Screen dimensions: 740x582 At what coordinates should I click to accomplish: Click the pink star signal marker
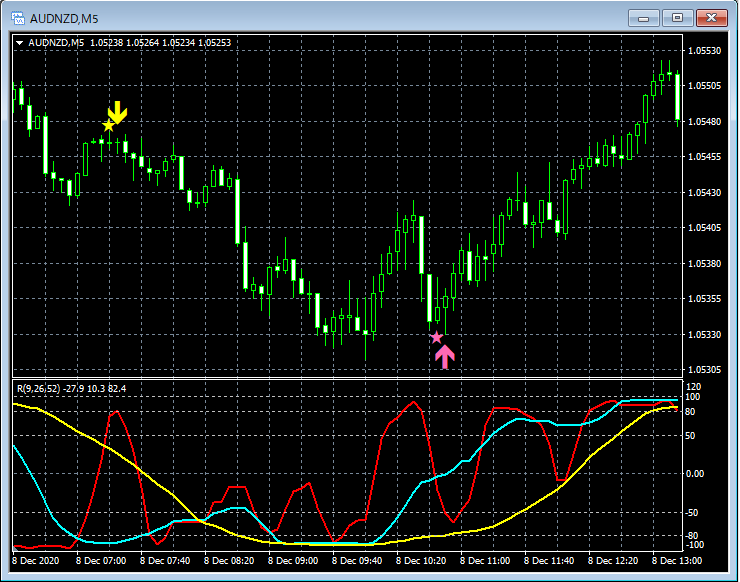coord(437,337)
